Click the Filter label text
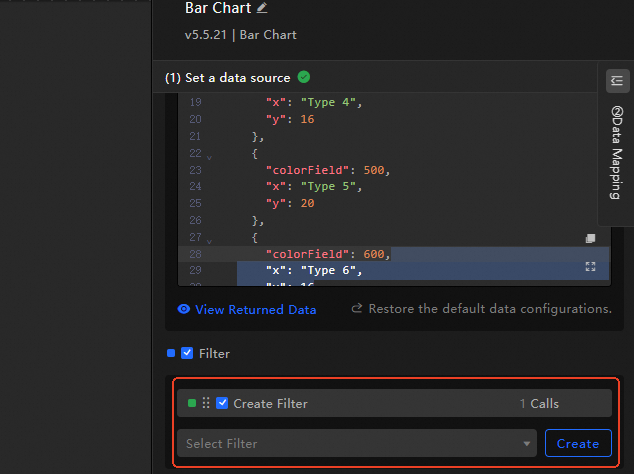This screenshot has width=634, height=474. (x=214, y=353)
